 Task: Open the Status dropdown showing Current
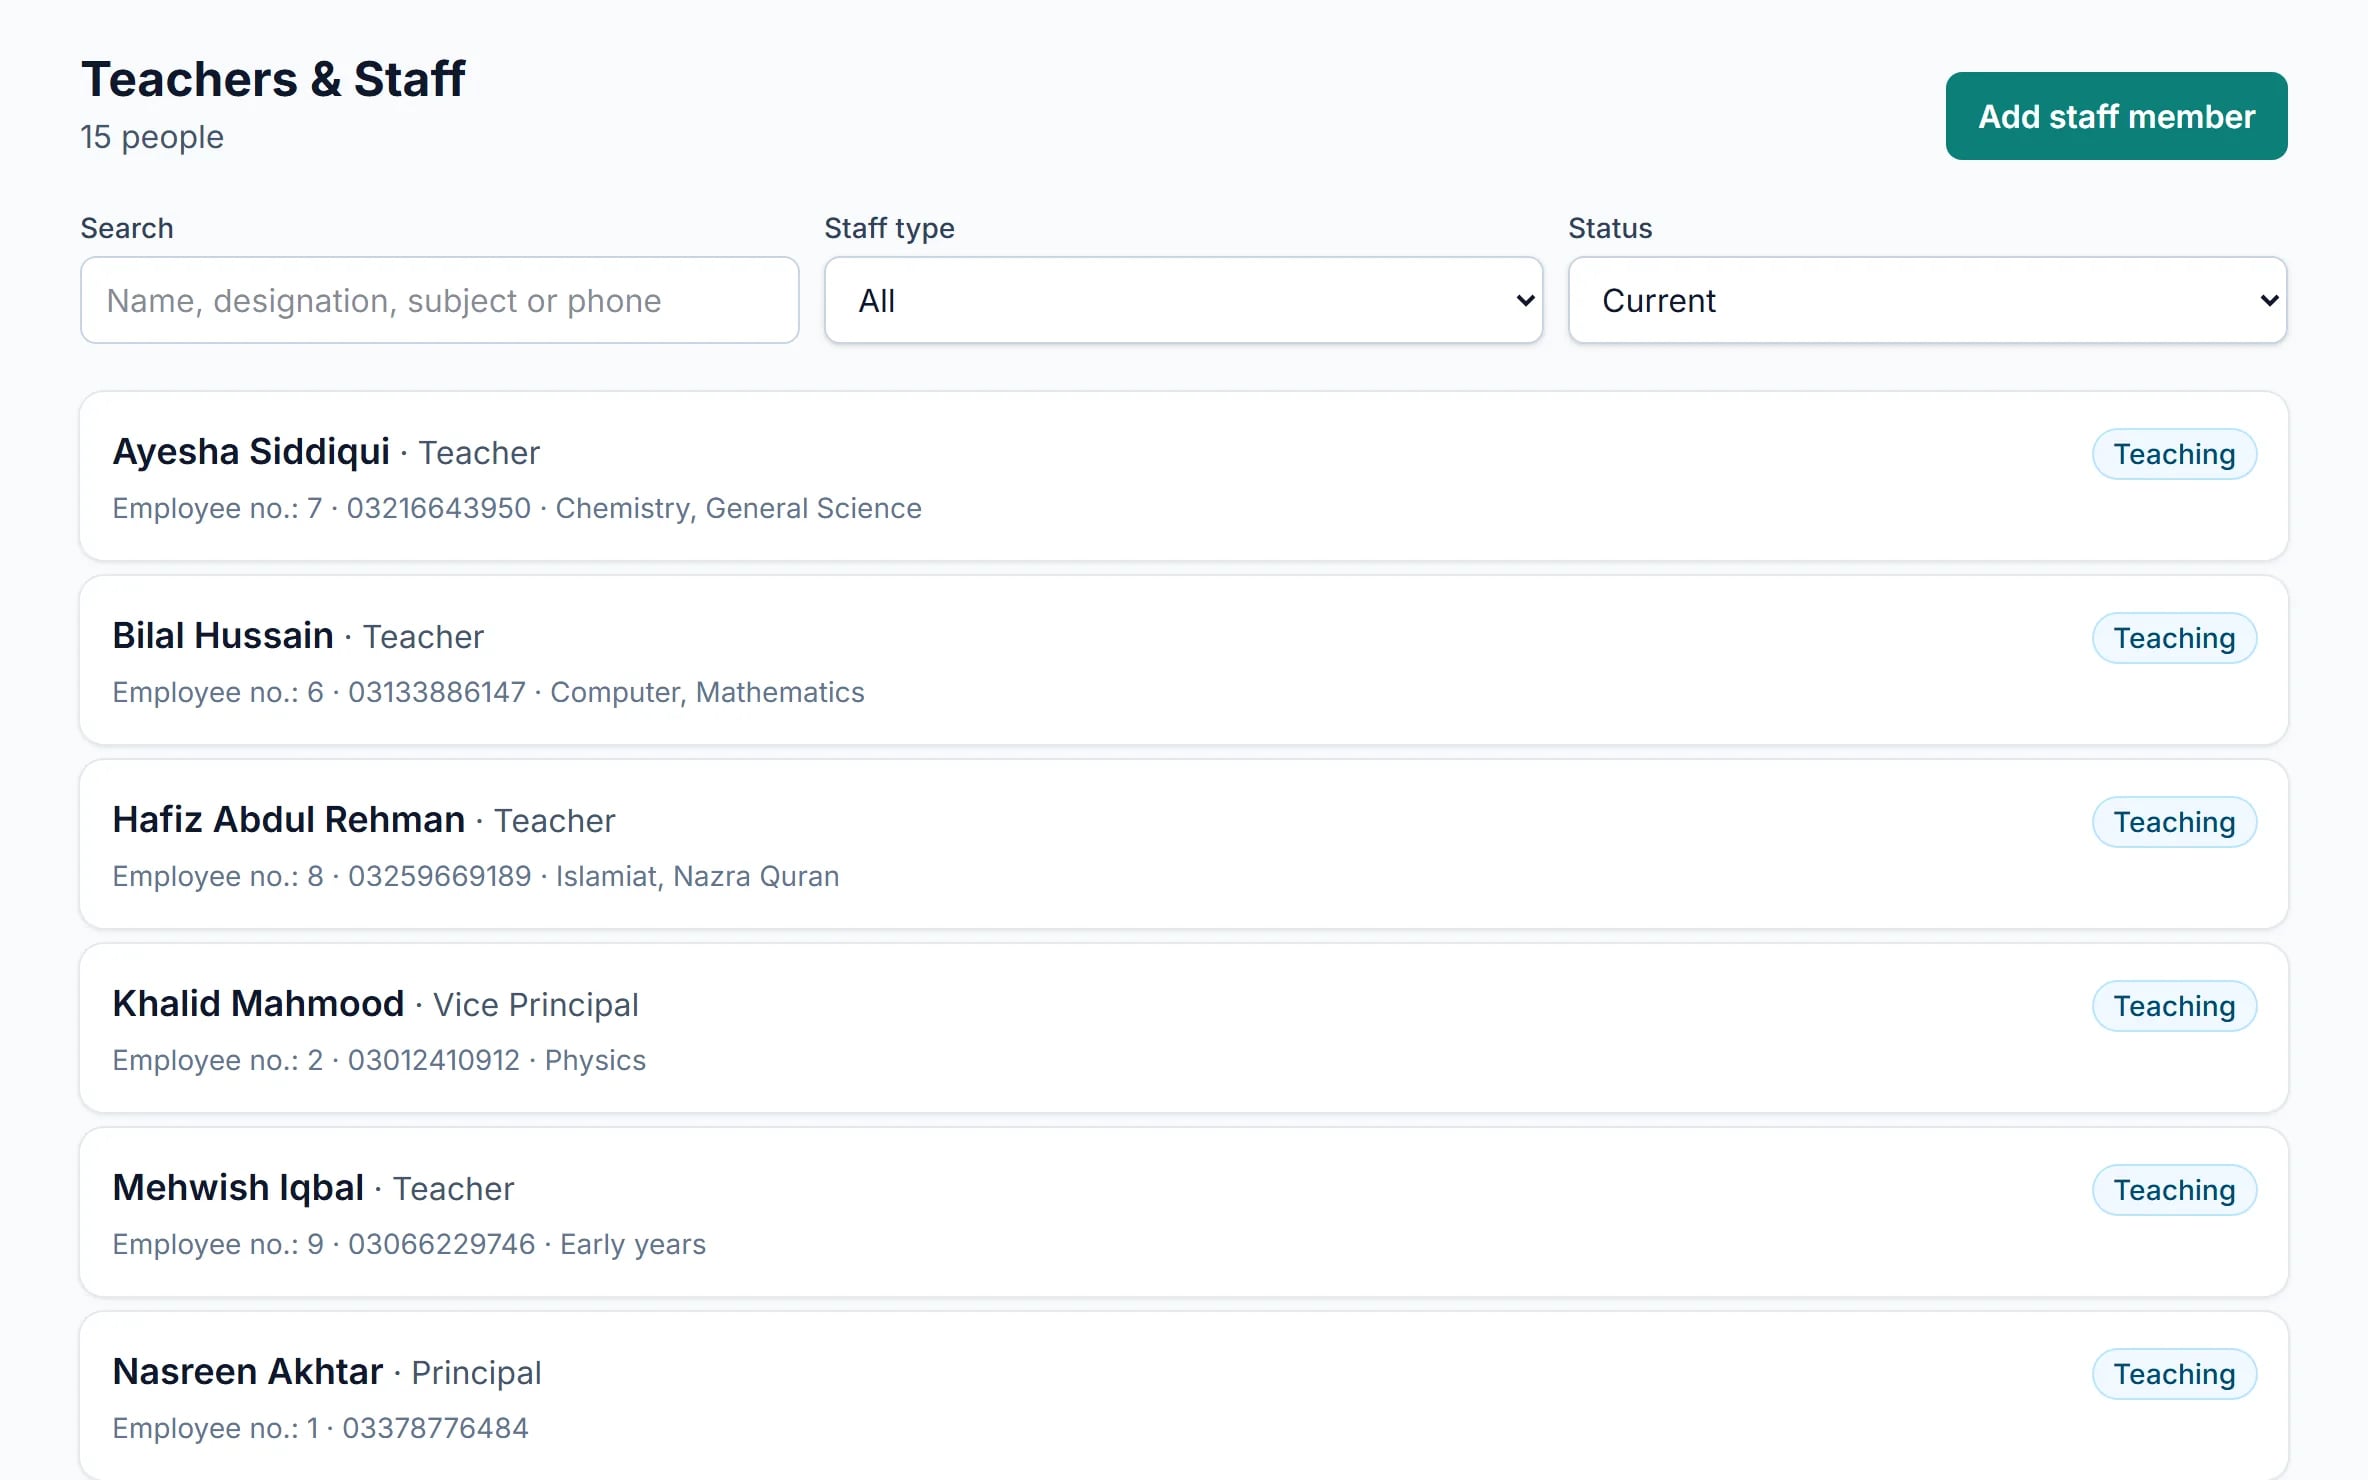[x=1927, y=300]
